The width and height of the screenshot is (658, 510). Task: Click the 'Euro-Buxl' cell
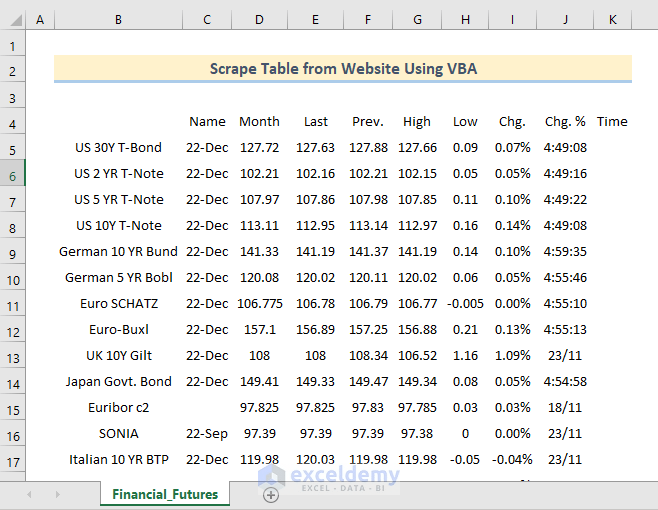(x=118, y=330)
